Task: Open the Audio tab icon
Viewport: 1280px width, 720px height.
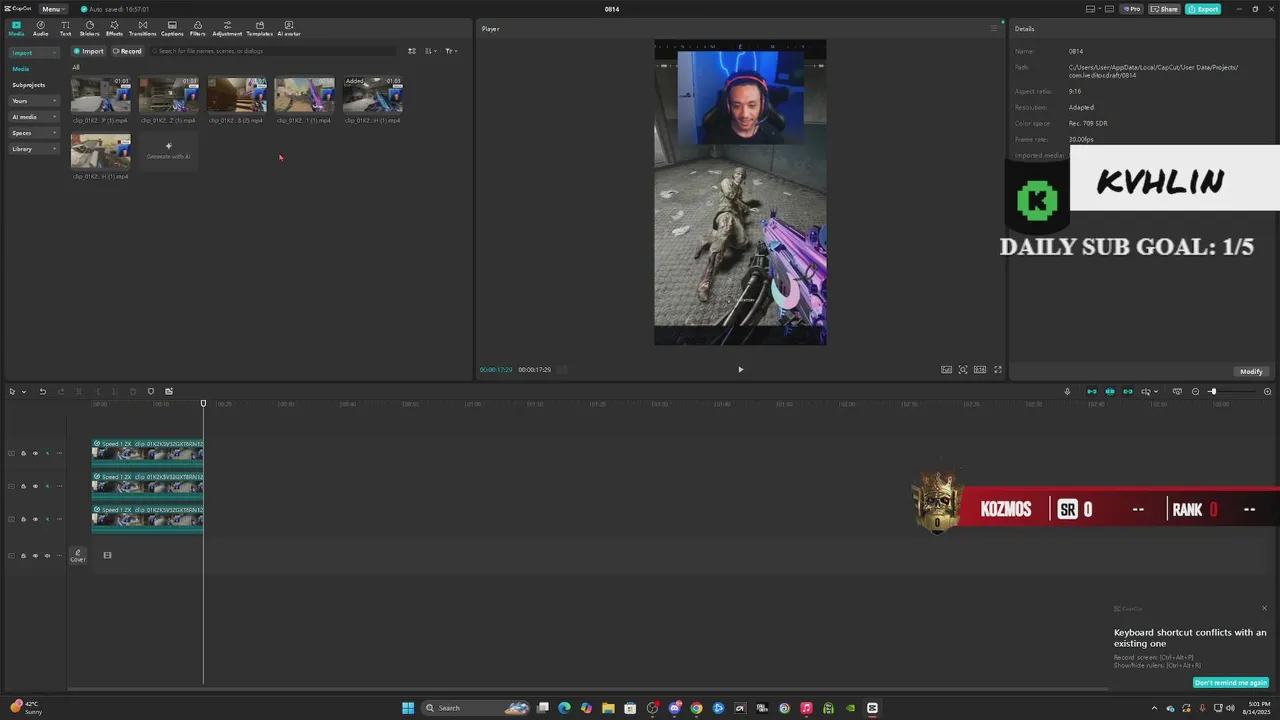Action: point(40,28)
